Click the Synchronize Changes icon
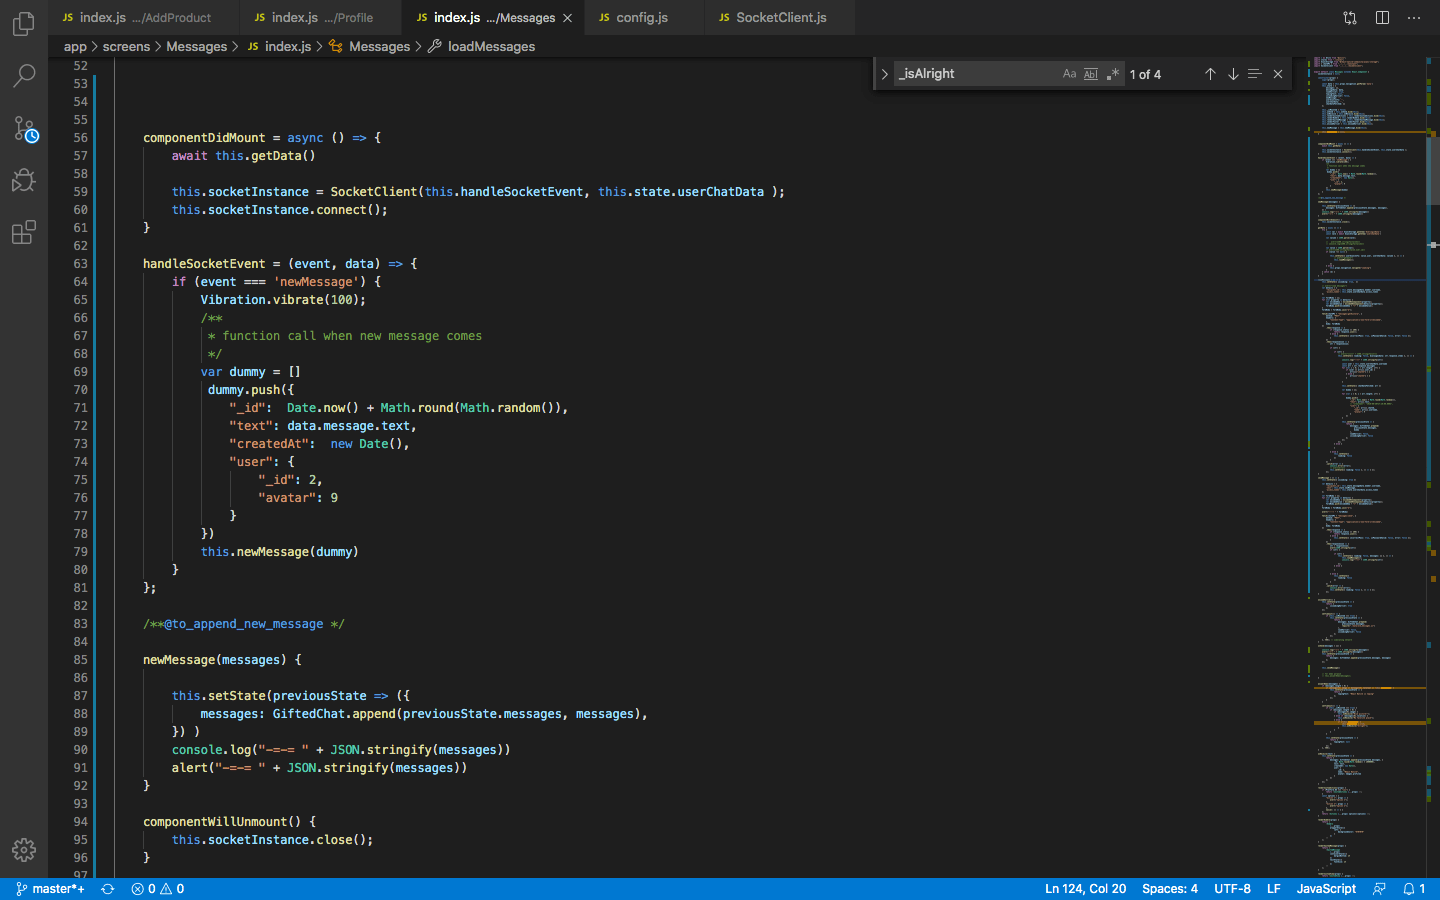 point(108,889)
